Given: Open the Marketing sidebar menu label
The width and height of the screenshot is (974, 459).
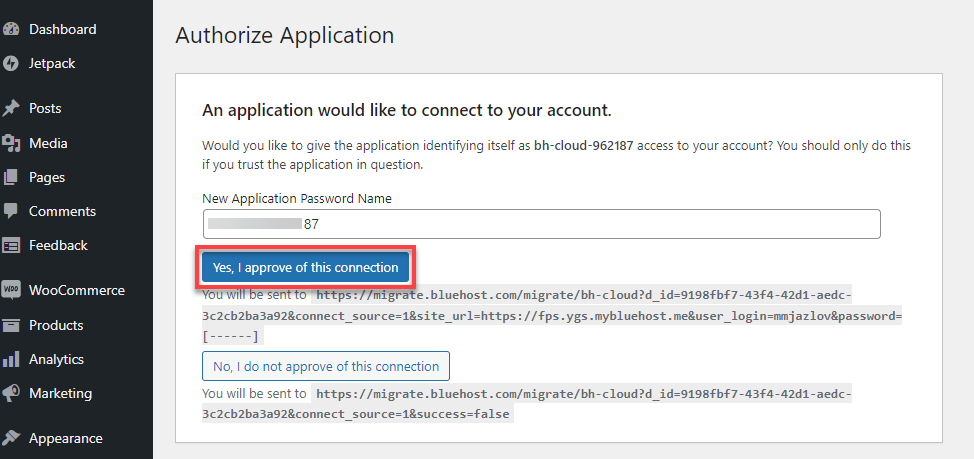Looking at the screenshot, I should pyautogui.click(x=60, y=393).
